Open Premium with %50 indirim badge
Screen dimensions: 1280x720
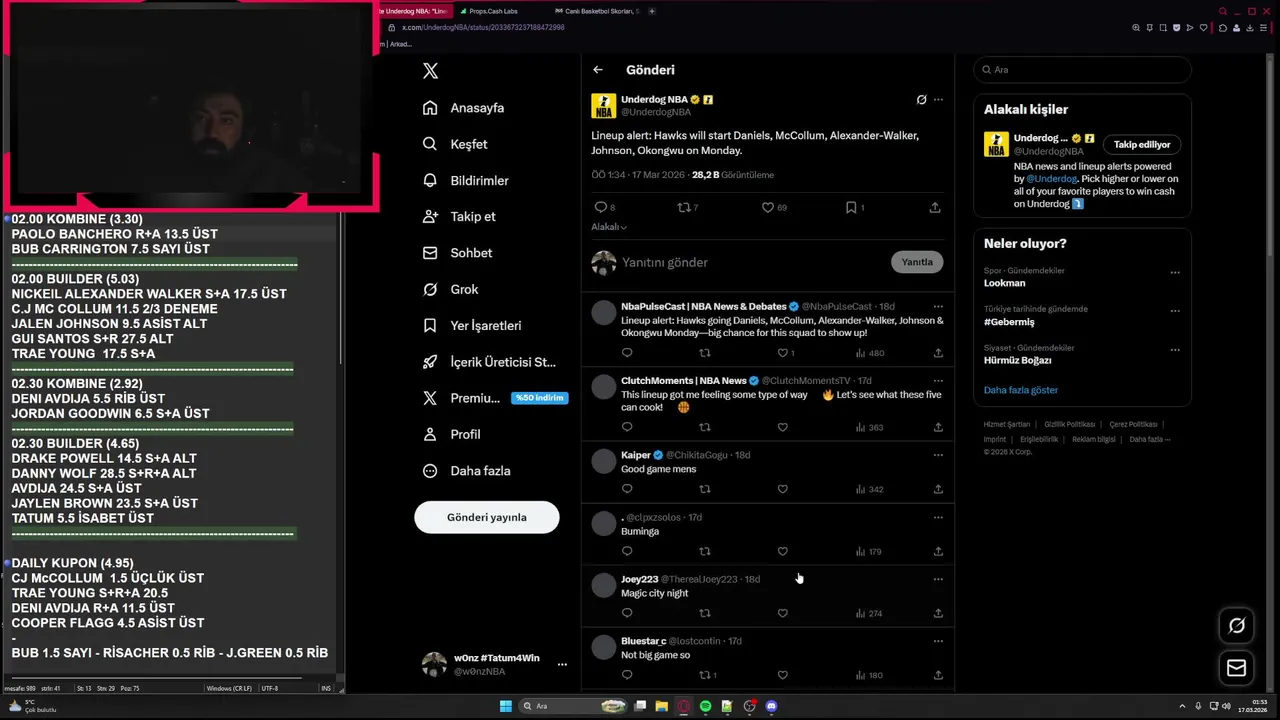pyautogui.click(x=494, y=398)
